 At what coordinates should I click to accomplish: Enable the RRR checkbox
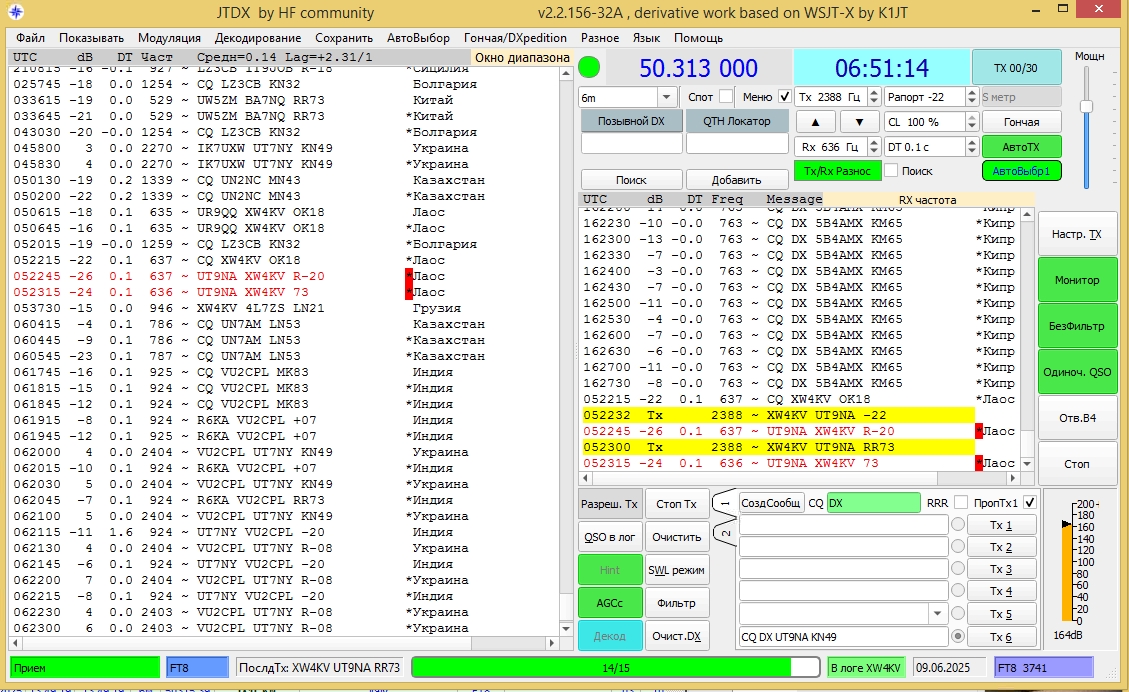[960, 503]
